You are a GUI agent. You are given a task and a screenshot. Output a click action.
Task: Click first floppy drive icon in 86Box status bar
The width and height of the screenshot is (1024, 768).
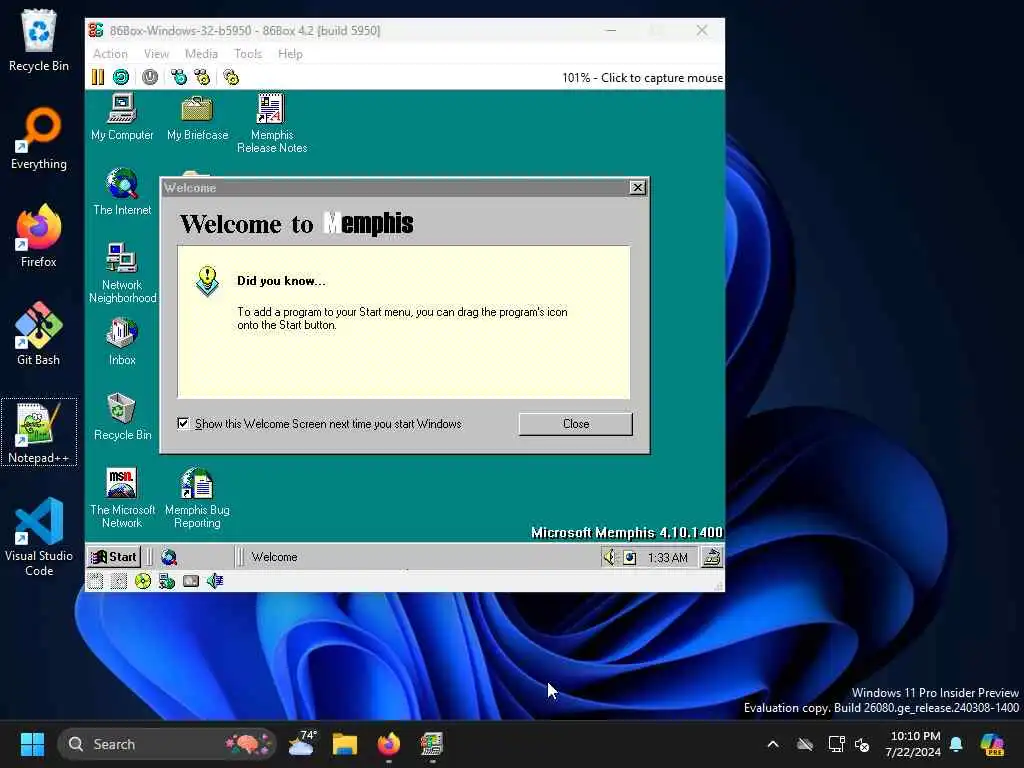pyautogui.click(x=95, y=581)
